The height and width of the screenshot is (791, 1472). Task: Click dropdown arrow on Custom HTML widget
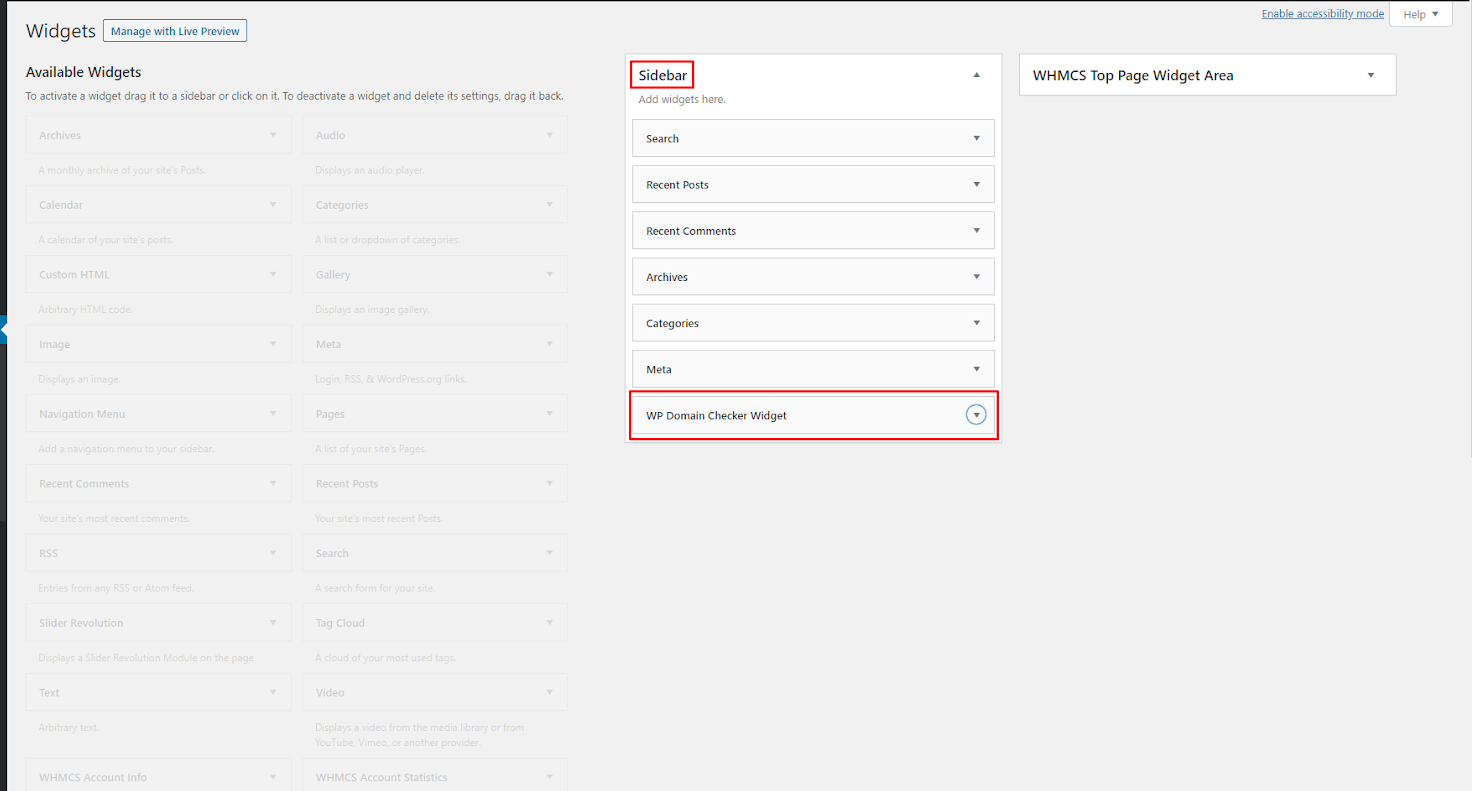click(273, 274)
